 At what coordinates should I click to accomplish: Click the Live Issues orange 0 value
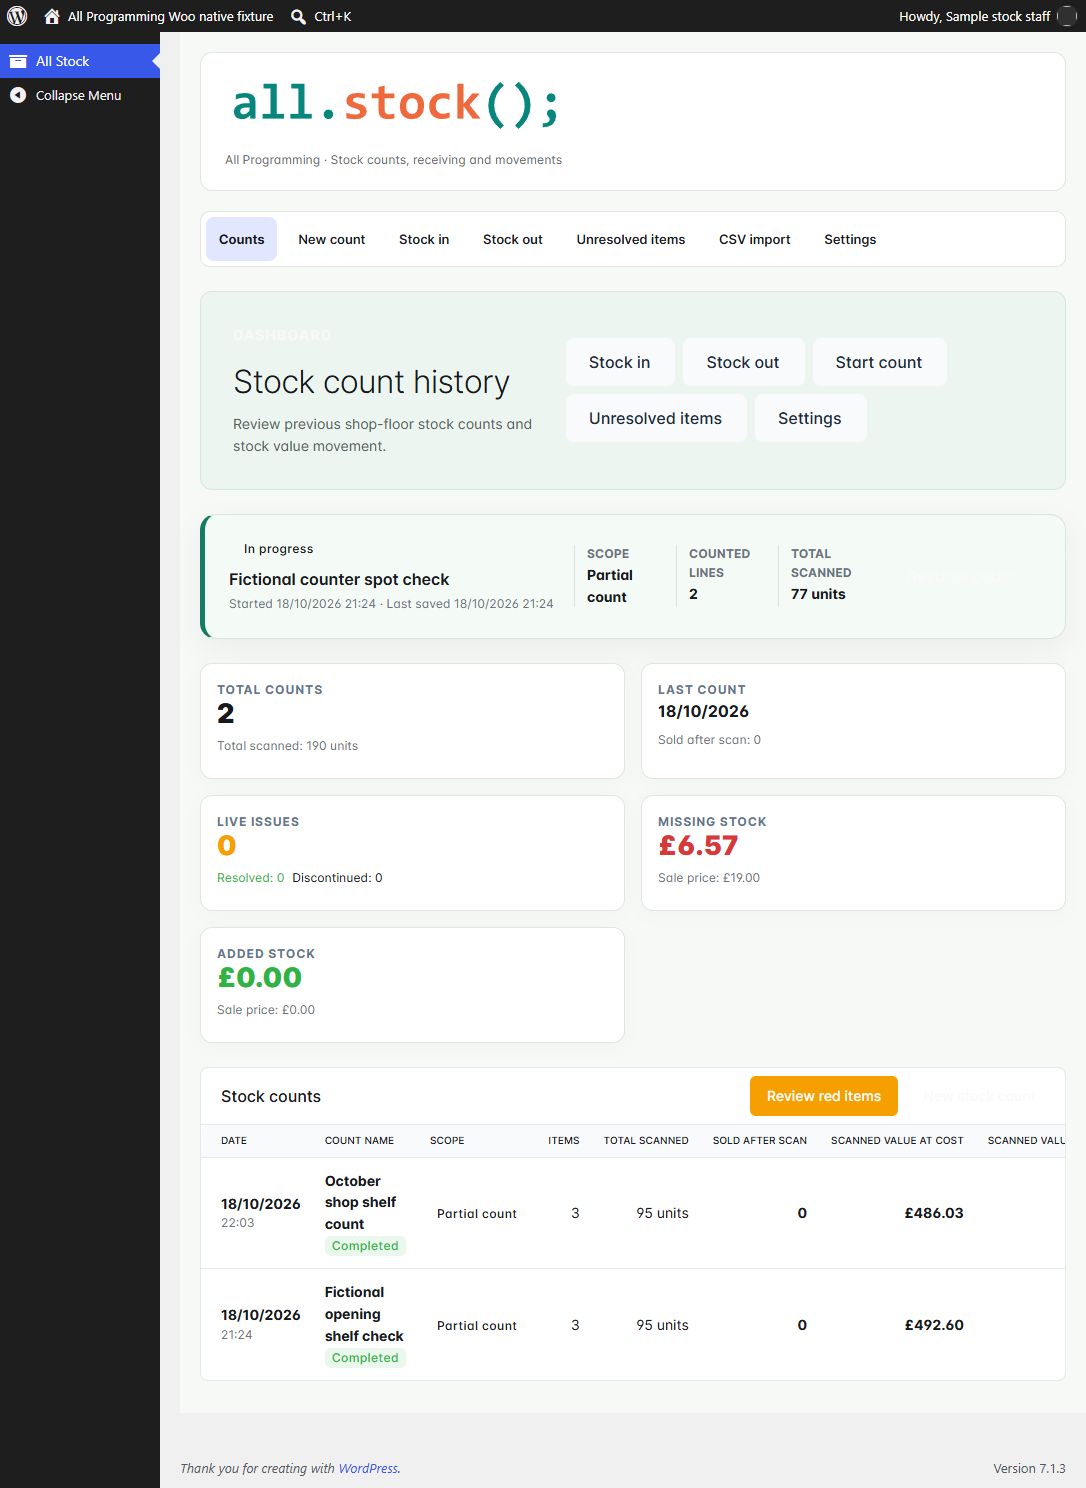click(227, 846)
